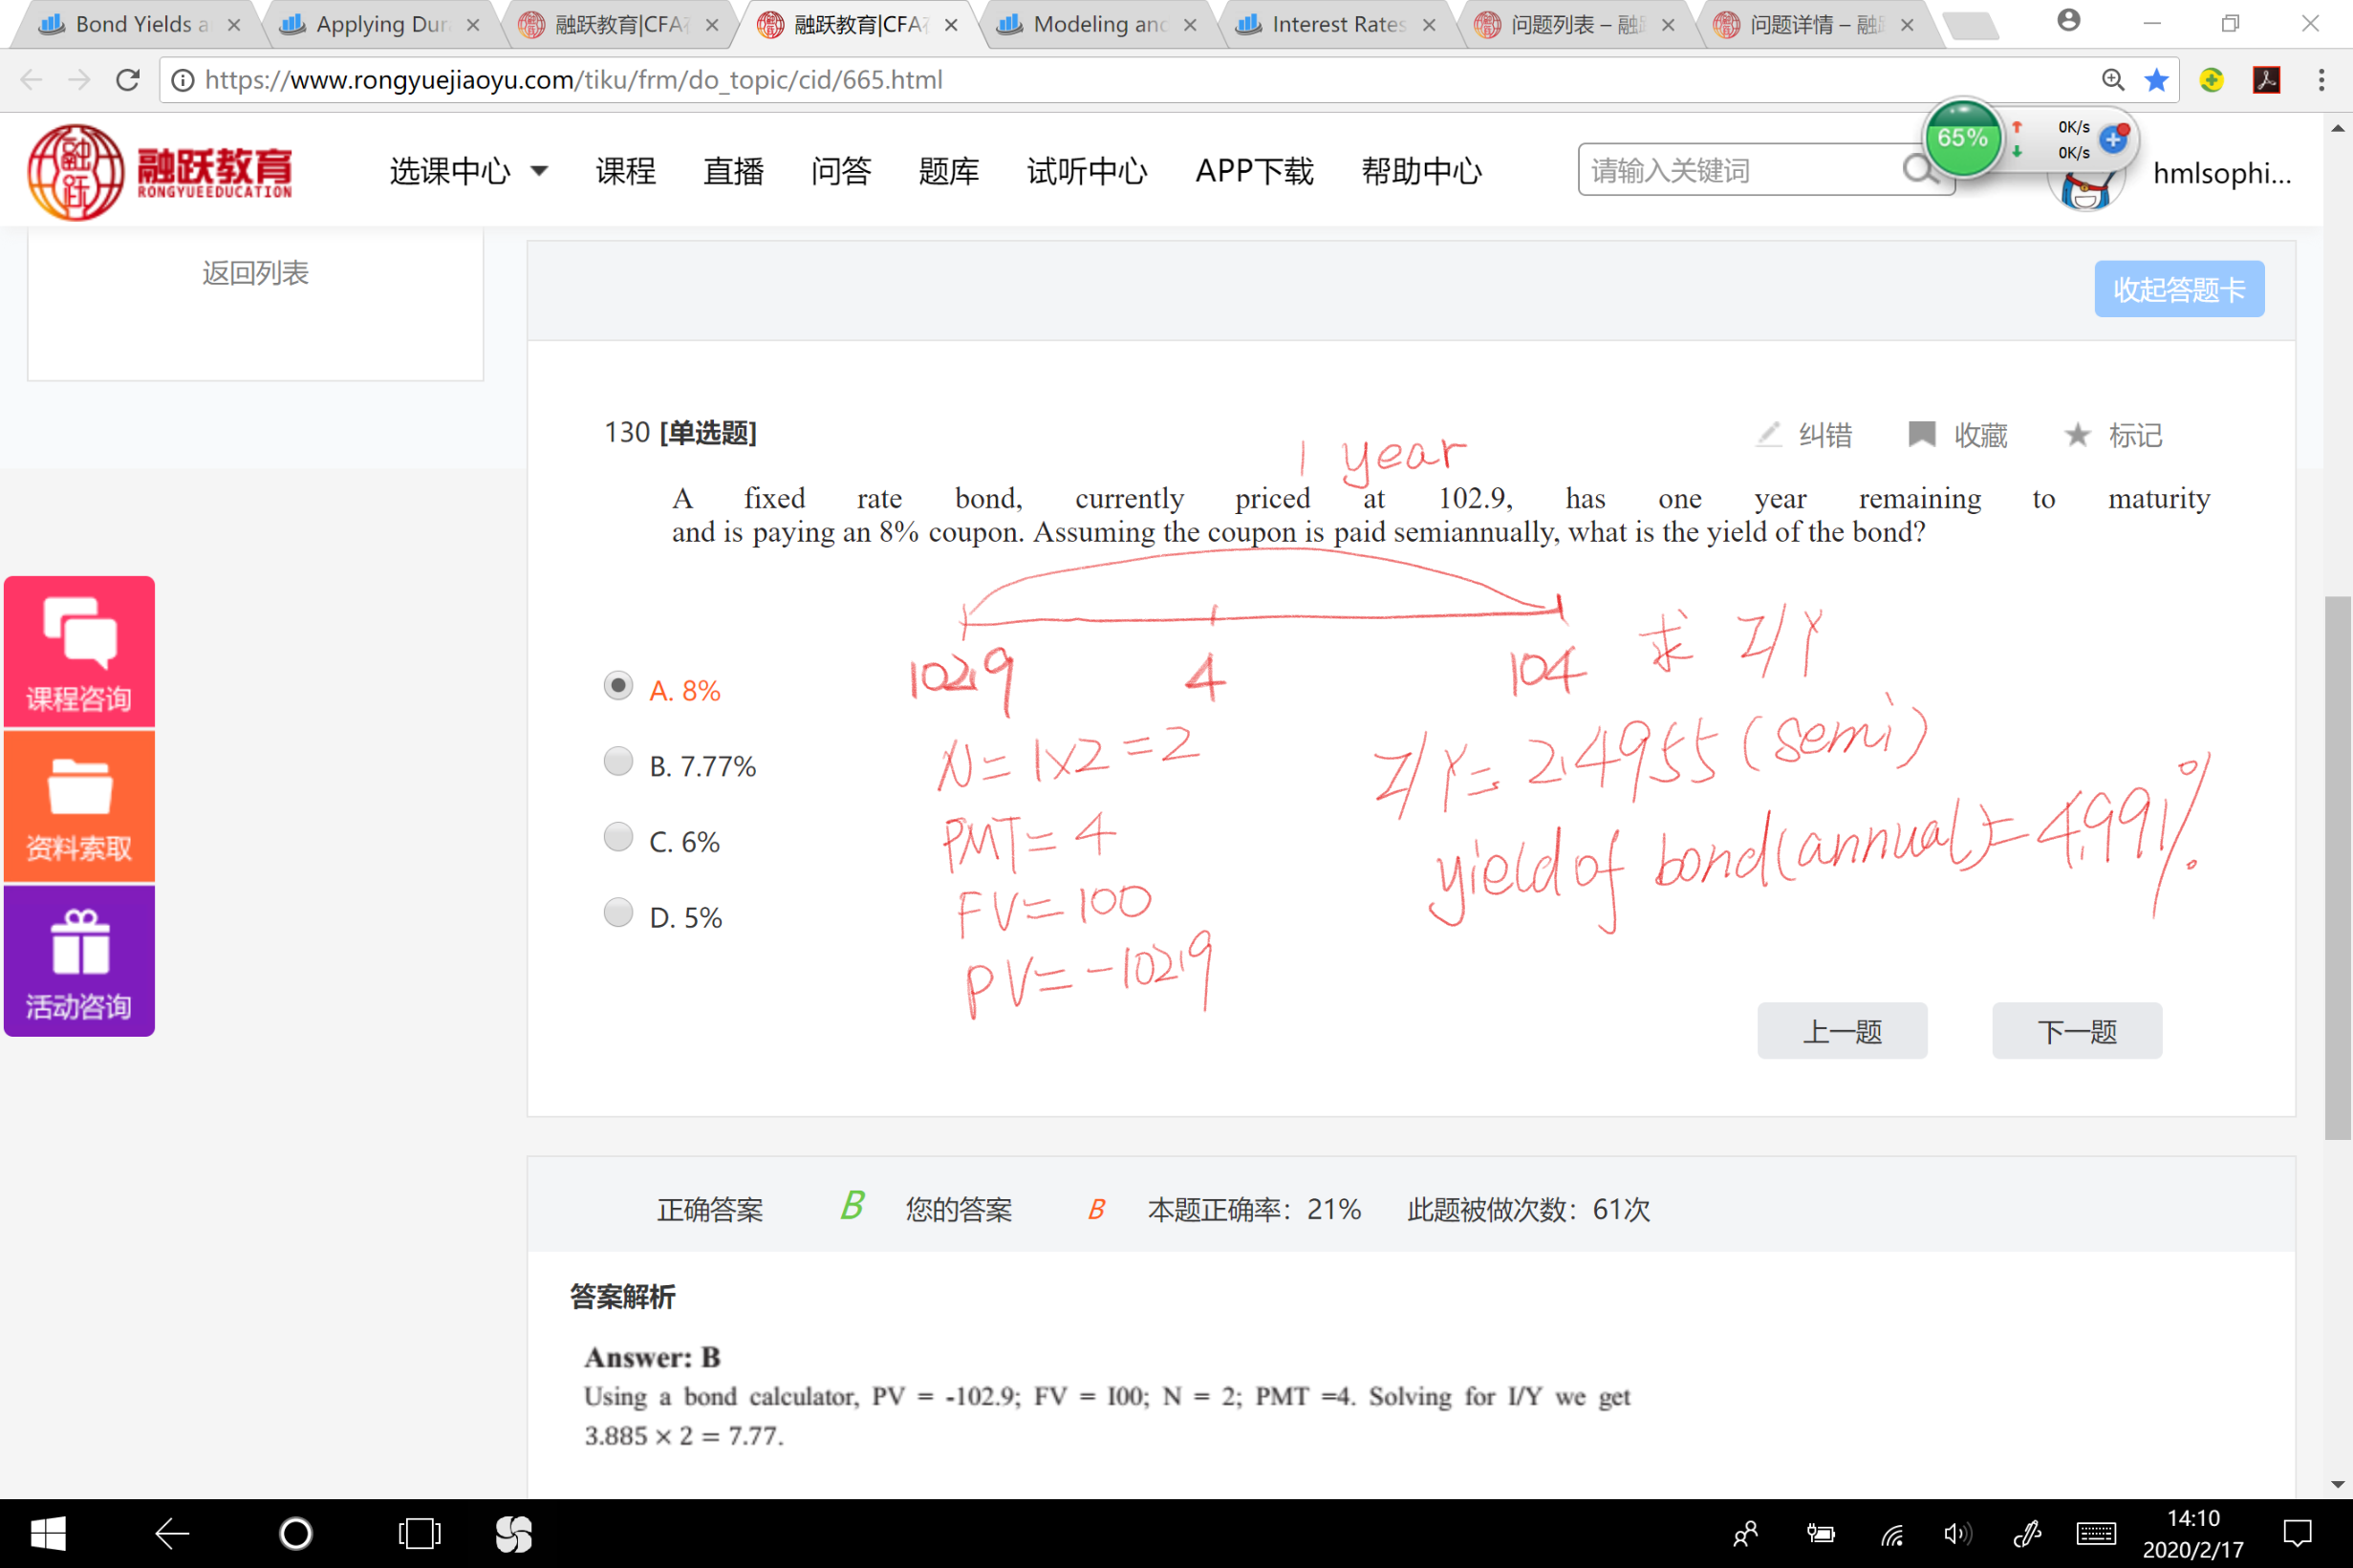Open the 题库 navigation item
This screenshot has height=1568, width=2353.
(948, 171)
